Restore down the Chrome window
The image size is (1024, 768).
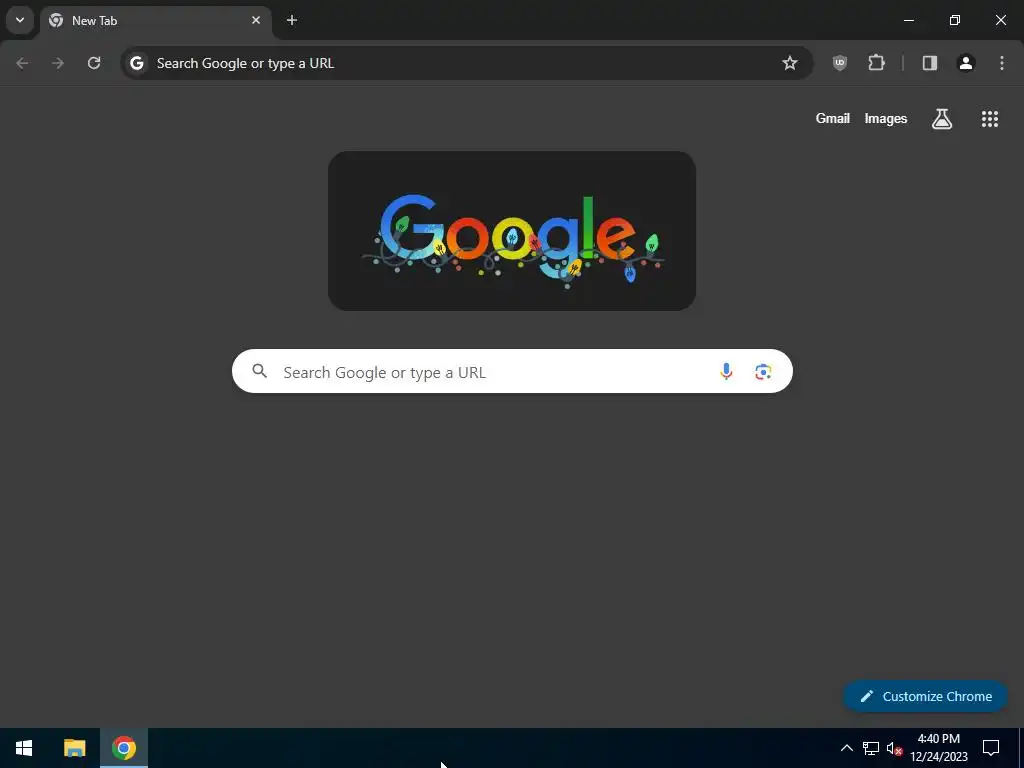coord(955,20)
